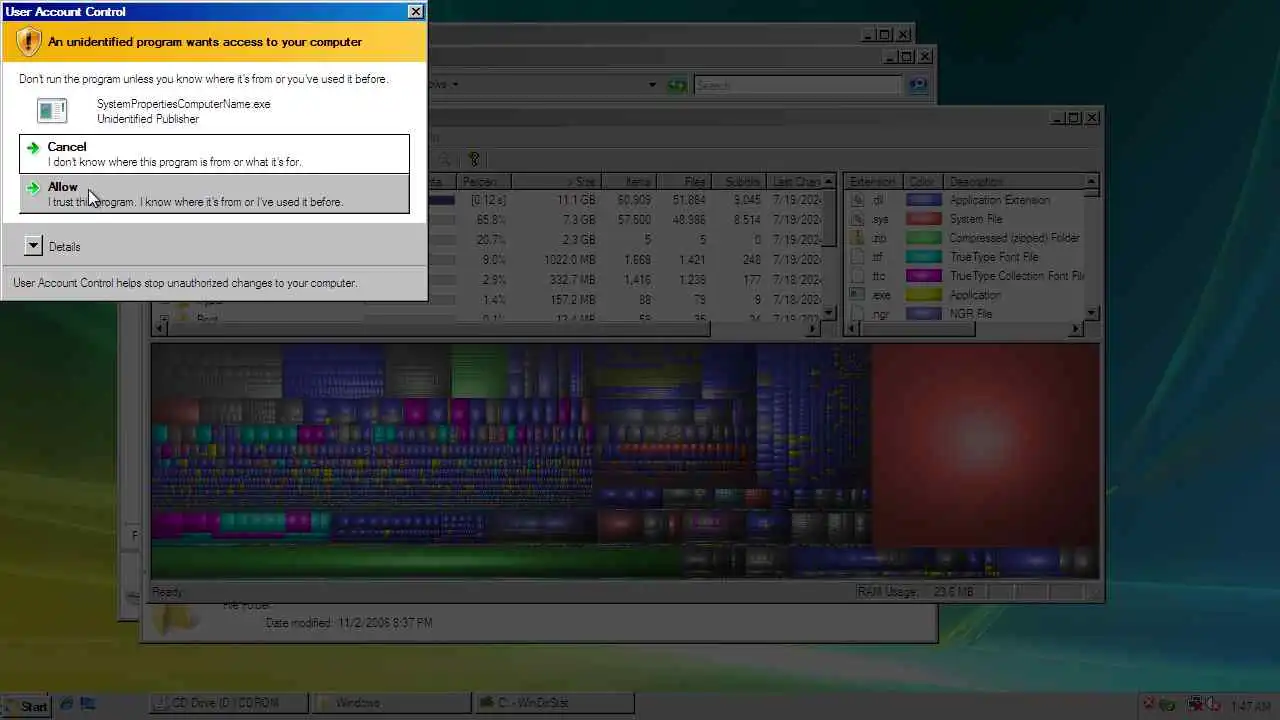This screenshot has width=1280, height=720.
Task: Sort WinDirStat by the Size column
Action: (x=557, y=182)
